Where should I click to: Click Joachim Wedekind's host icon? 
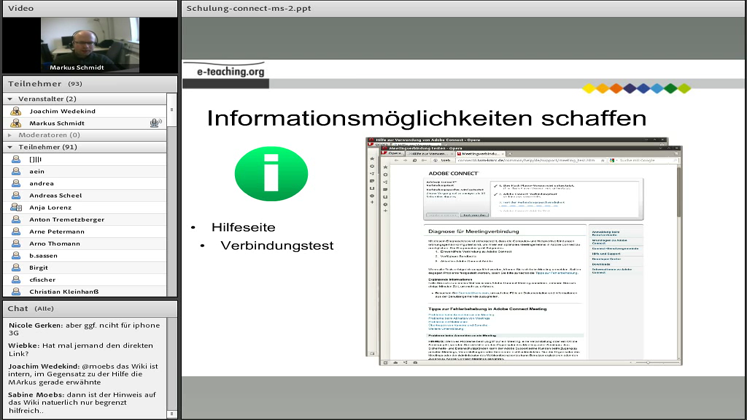pyautogui.click(x=16, y=111)
